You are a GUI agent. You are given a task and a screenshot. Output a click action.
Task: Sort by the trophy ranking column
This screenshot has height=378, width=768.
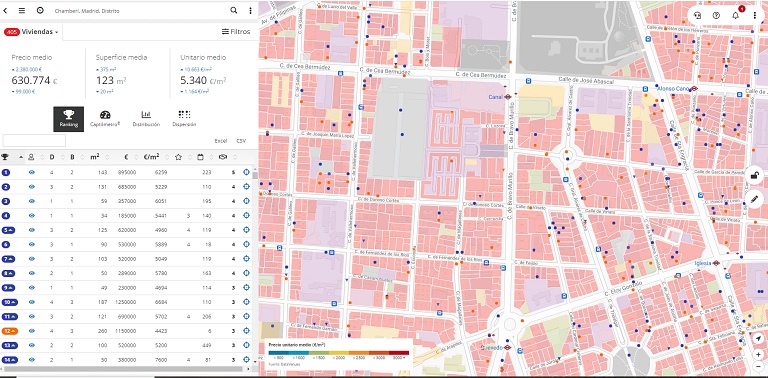tap(5, 157)
